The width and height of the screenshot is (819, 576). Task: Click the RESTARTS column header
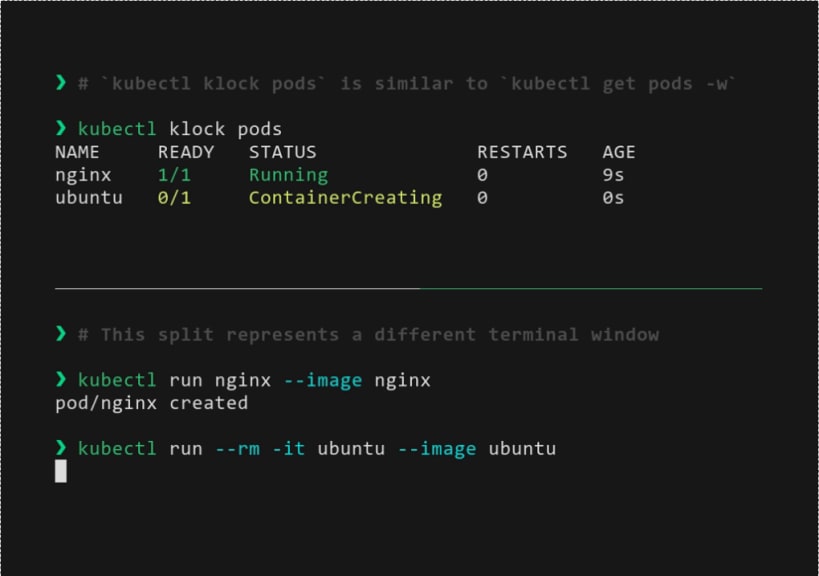coord(522,153)
